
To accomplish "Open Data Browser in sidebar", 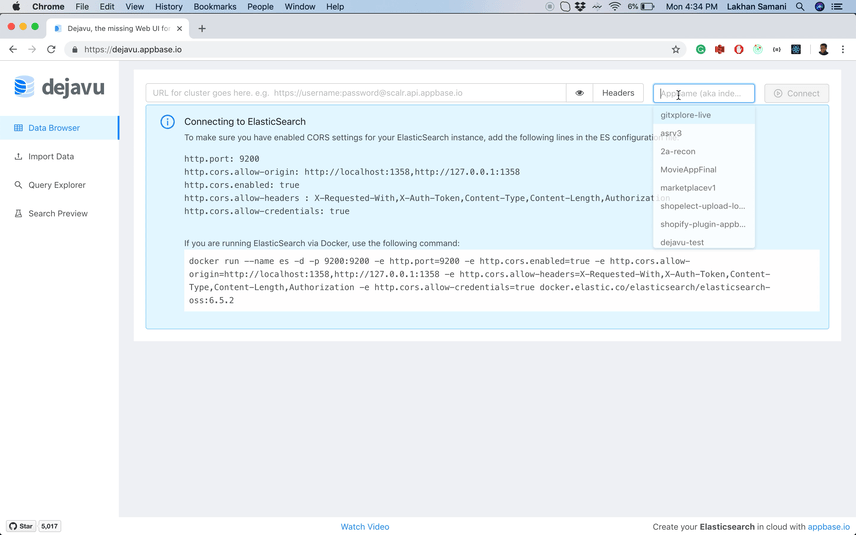I will pos(59,128).
